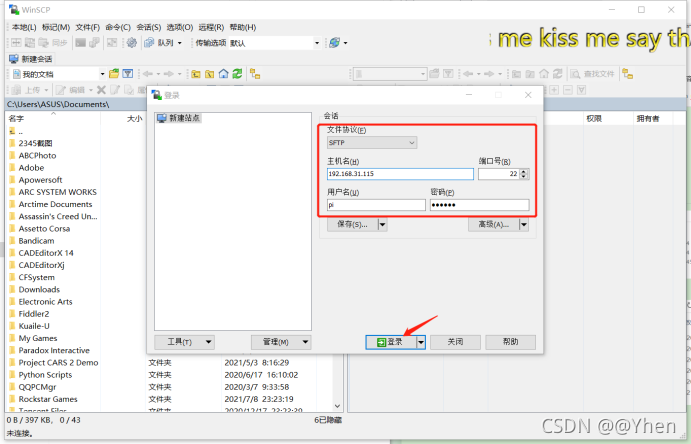The width and height of the screenshot is (691, 444).
Task: Open the 会话(S) menu
Action: click(x=149, y=27)
